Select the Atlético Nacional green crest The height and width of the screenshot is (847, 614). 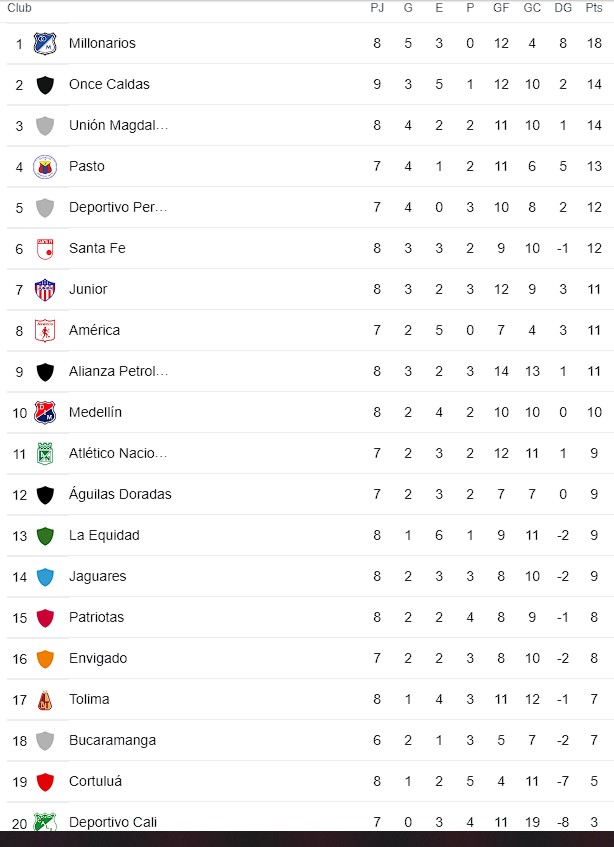click(x=45, y=454)
